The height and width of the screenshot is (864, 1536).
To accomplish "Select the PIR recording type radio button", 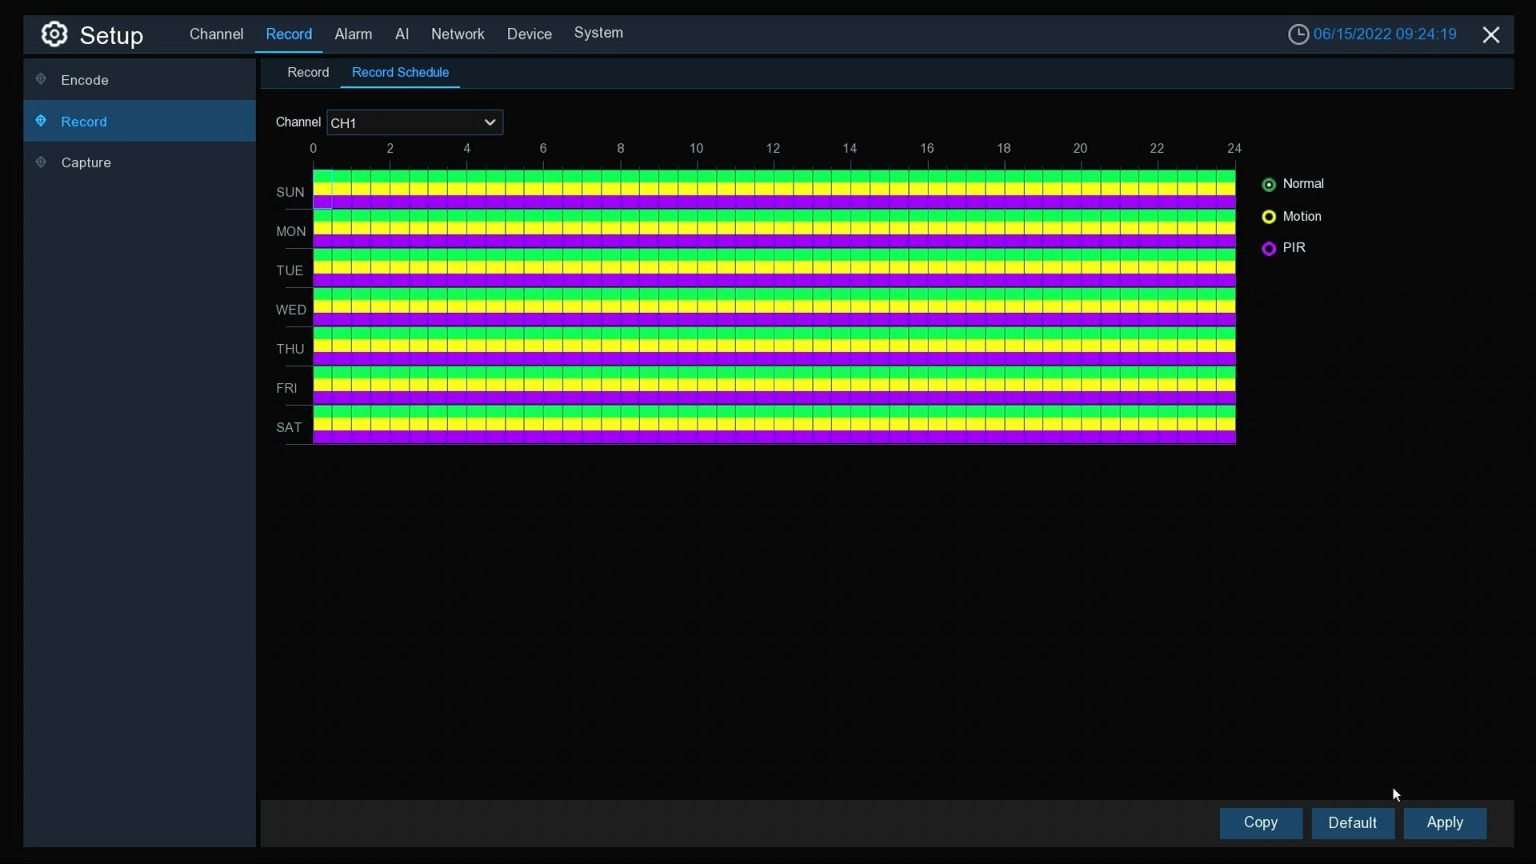I will click(x=1269, y=249).
